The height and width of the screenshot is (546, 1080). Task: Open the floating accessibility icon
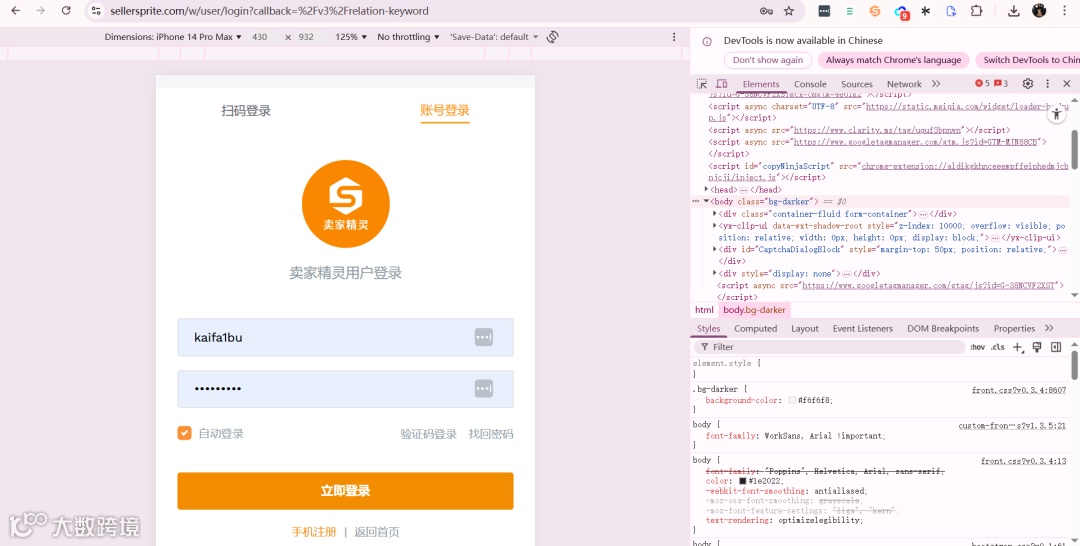point(1057,114)
